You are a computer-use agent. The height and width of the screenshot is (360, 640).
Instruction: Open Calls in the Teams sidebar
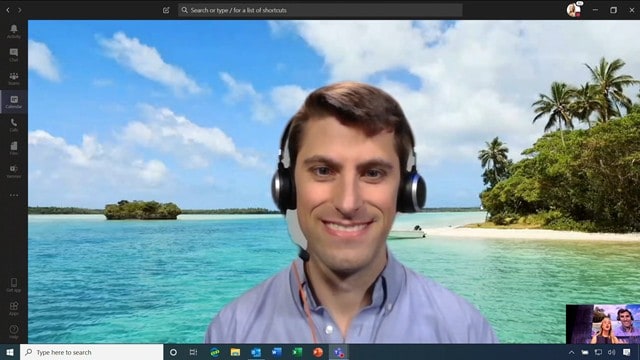tap(13, 125)
